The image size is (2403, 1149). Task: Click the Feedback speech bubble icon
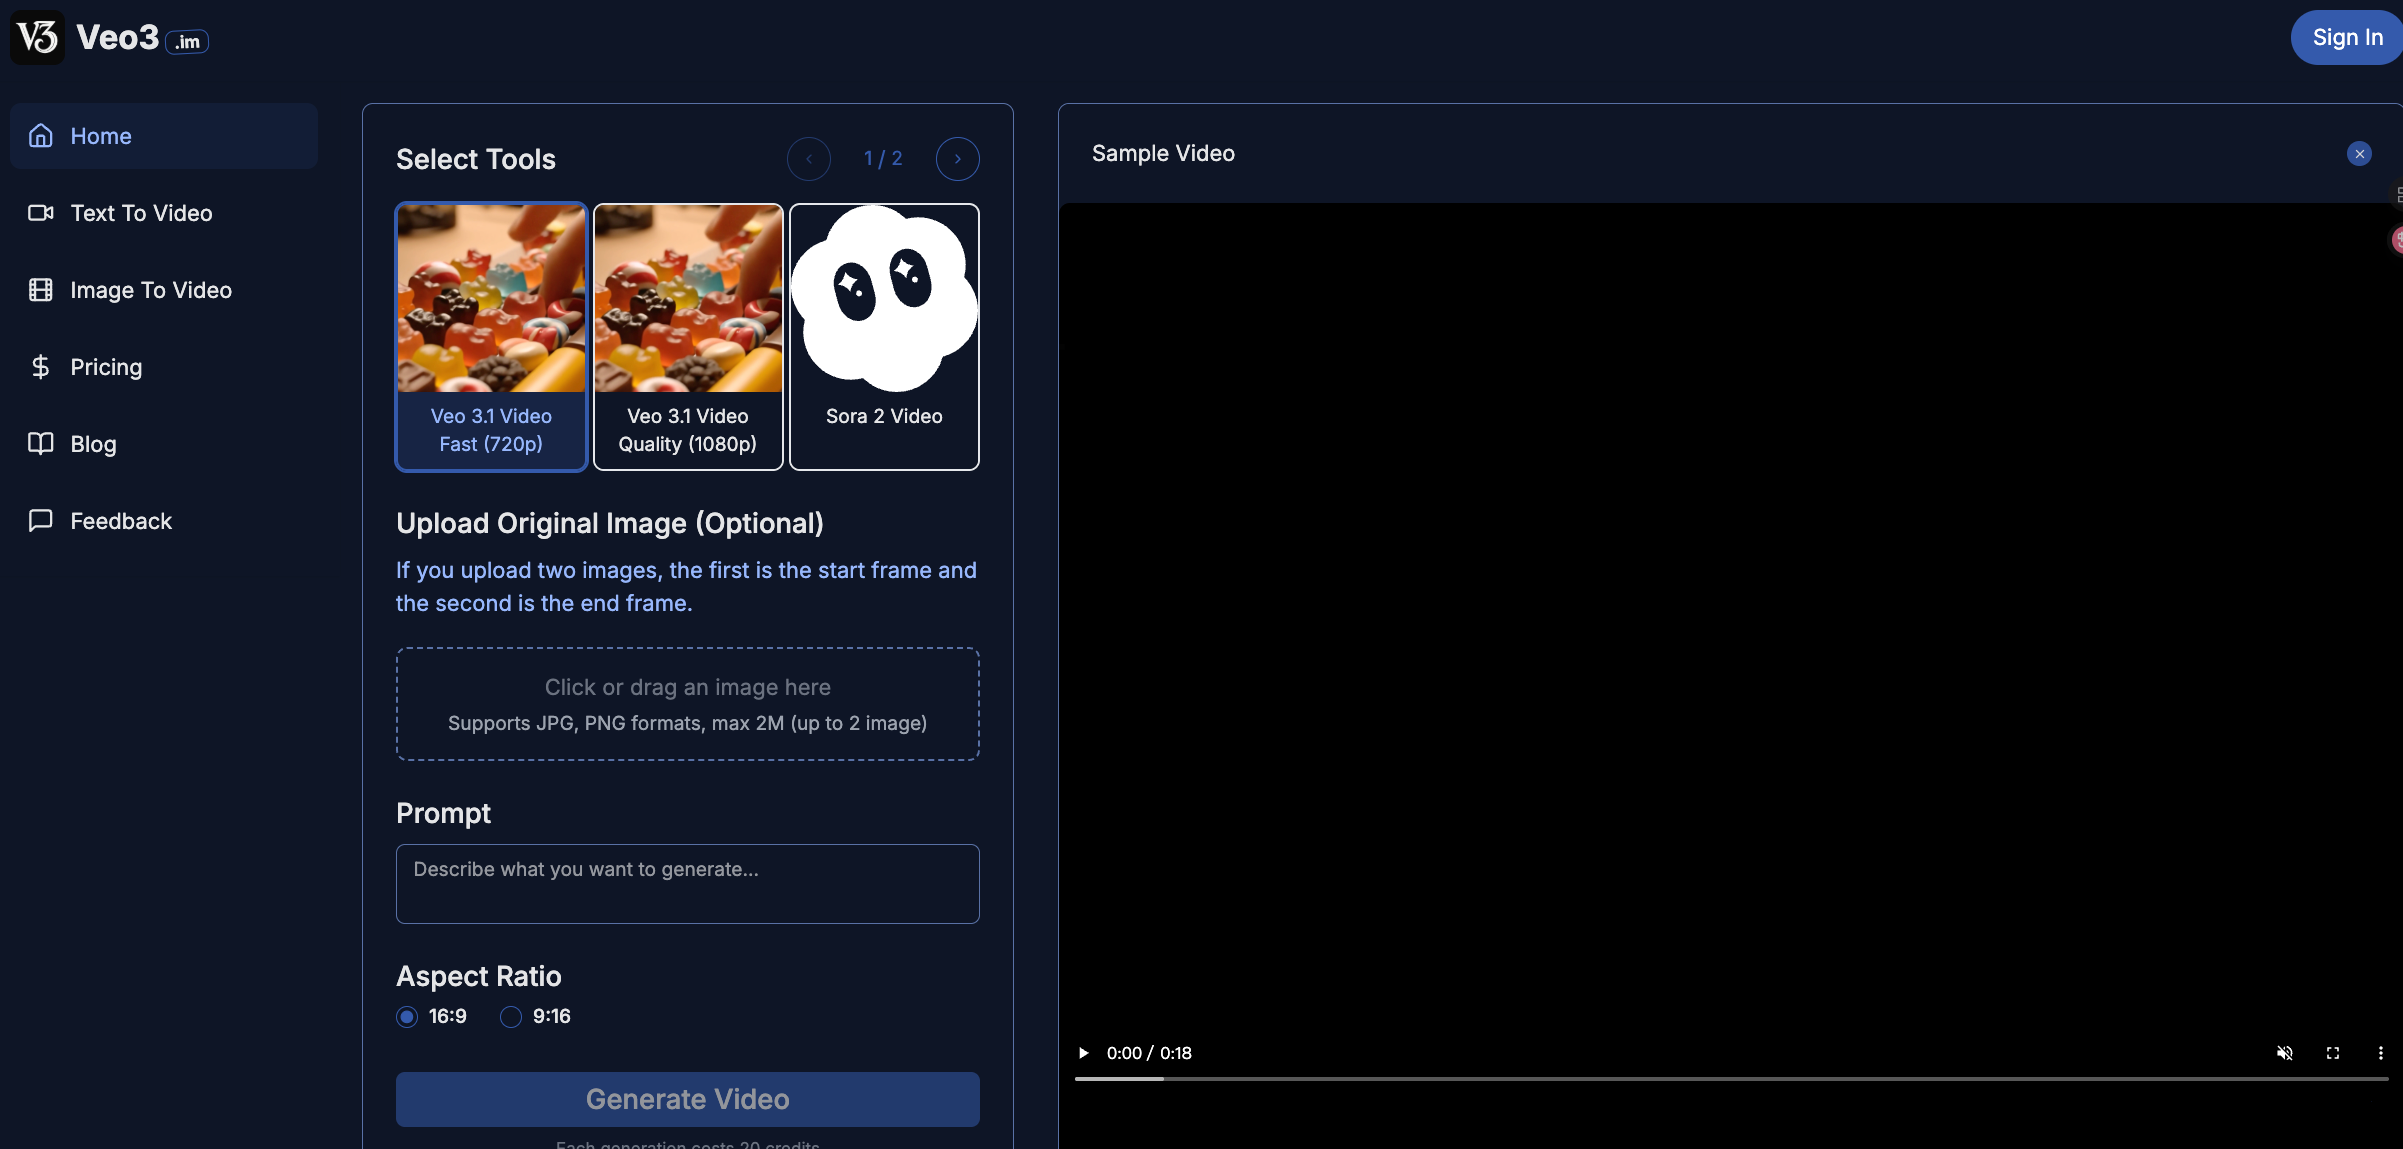40,521
